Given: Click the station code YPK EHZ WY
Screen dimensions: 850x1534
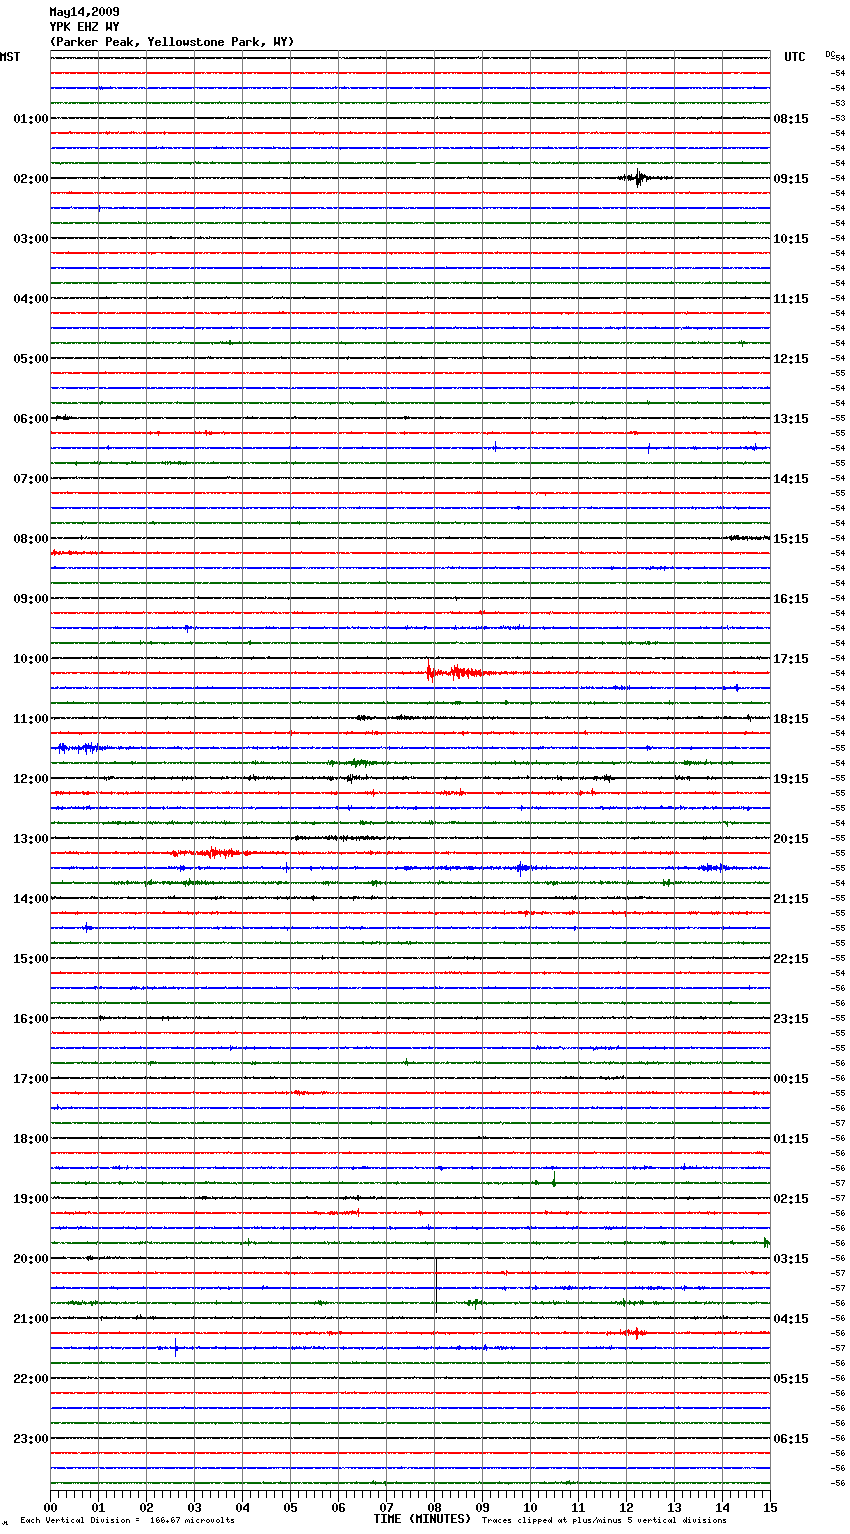Looking at the screenshot, I should 84,27.
